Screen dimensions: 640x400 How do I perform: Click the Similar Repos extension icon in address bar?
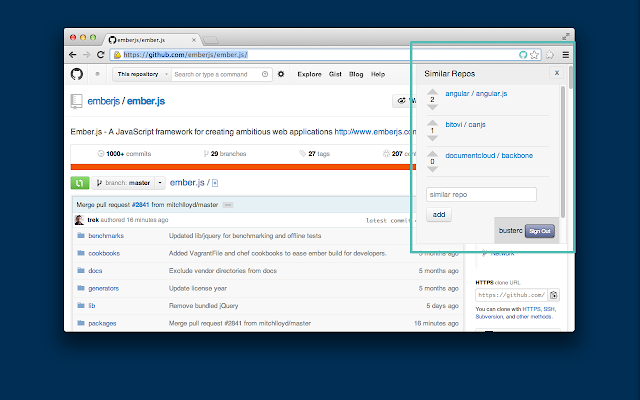(x=523, y=55)
